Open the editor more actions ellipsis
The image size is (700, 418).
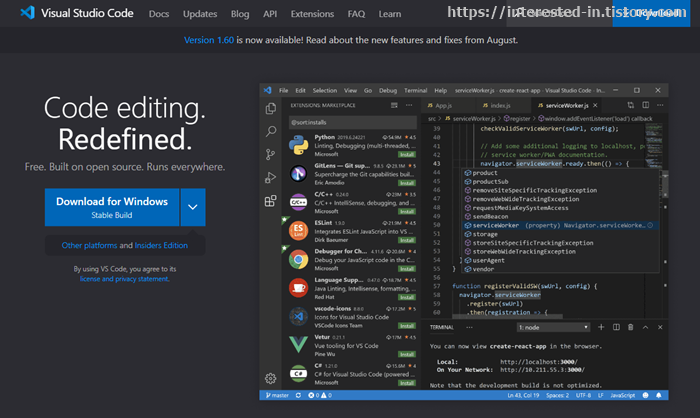point(660,105)
